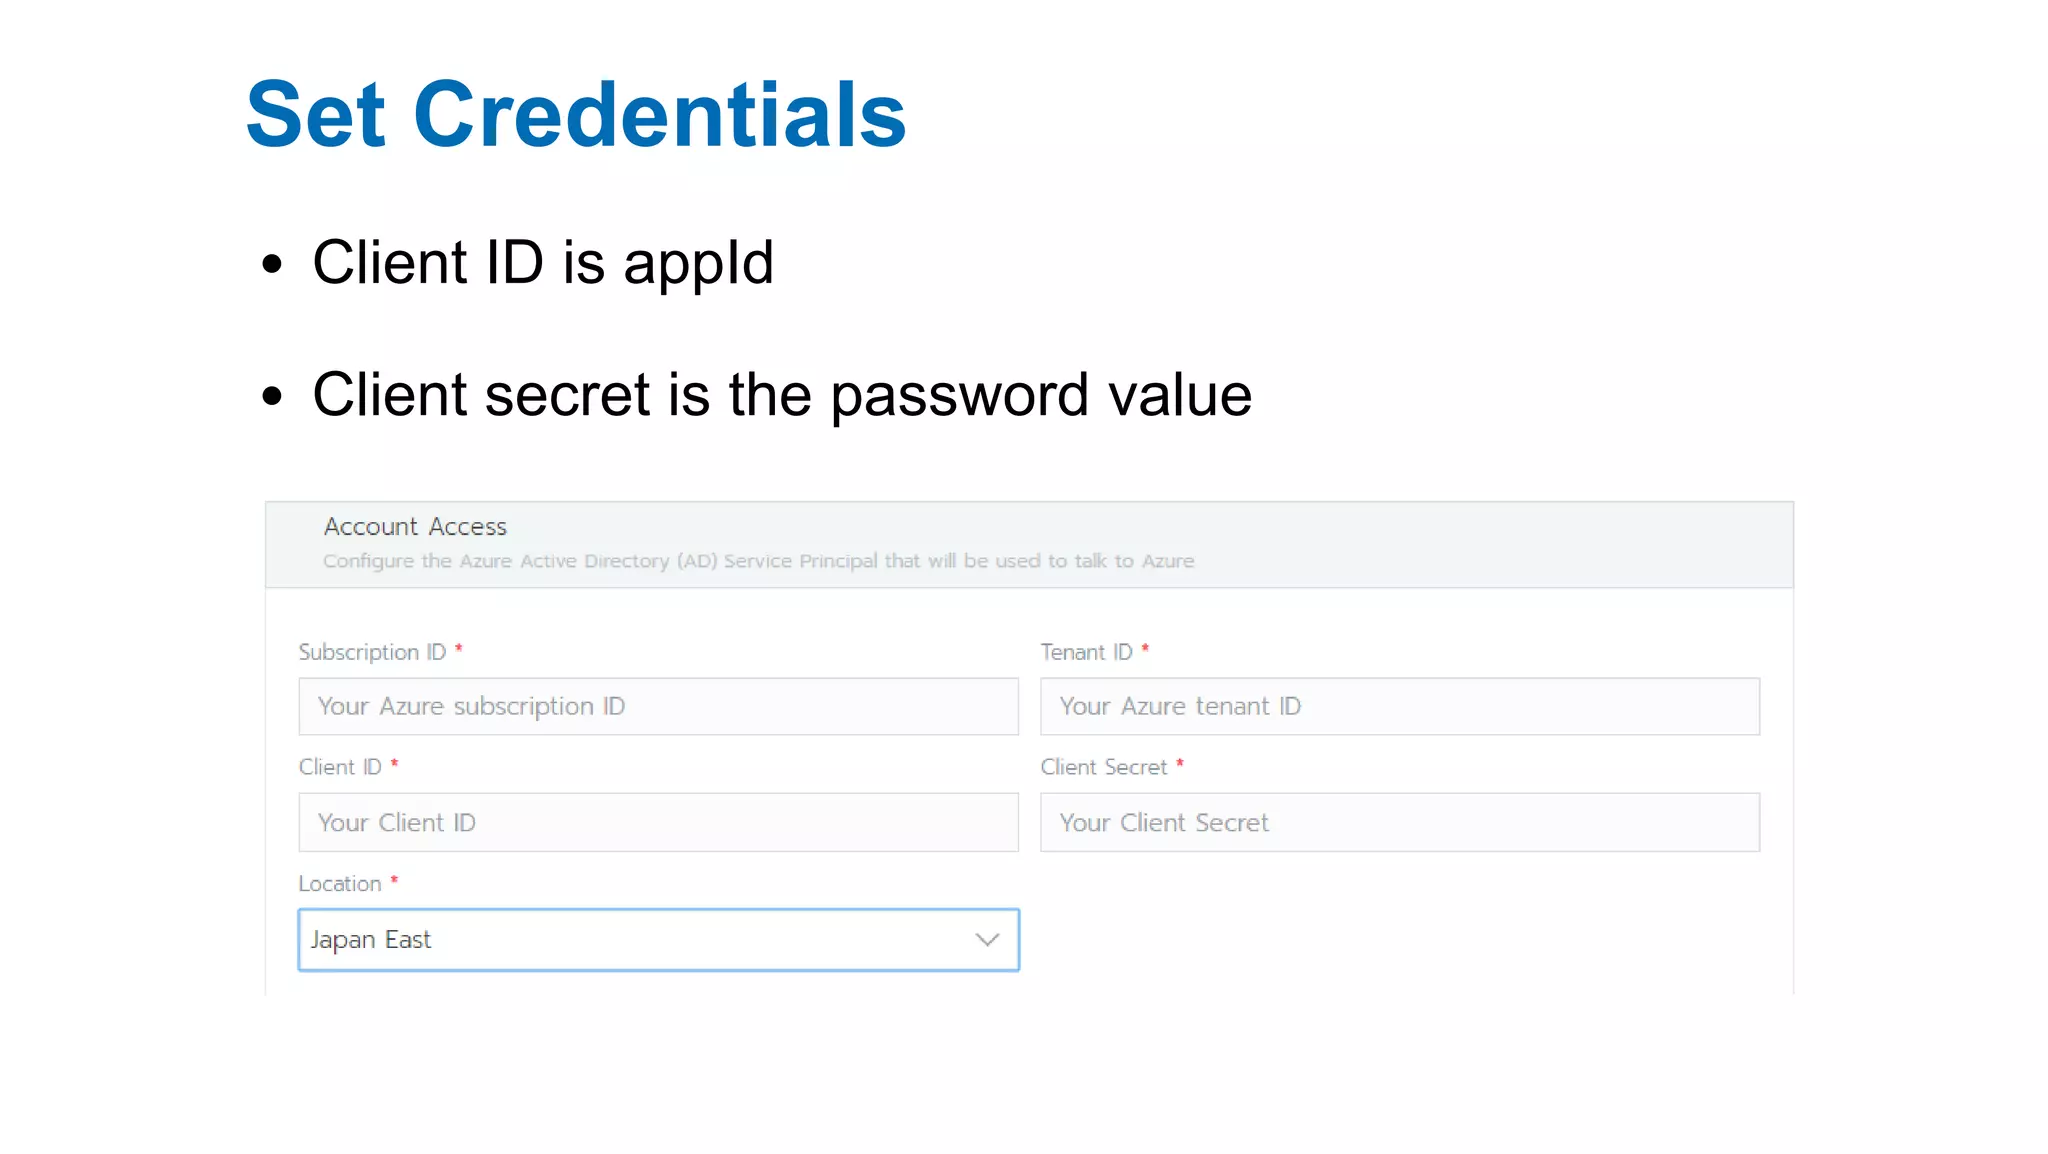The height and width of the screenshot is (1154, 2048).
Task: Click the 'Client secret is the password value' line
Action: pos(782,395)
